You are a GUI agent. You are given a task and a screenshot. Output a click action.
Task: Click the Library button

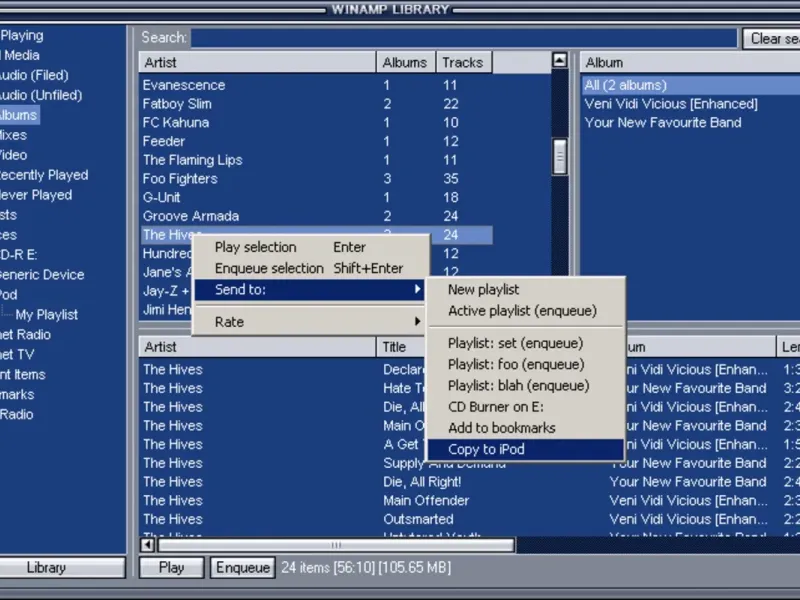point(62,567)
